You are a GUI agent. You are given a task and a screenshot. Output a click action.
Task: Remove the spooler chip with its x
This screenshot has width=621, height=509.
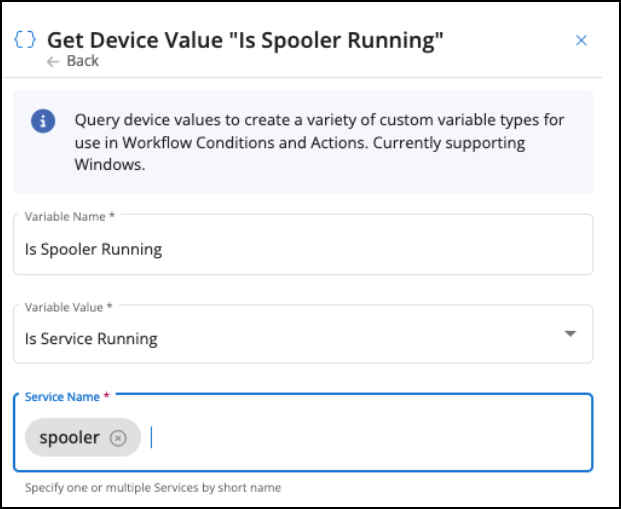tap(118, 438)
